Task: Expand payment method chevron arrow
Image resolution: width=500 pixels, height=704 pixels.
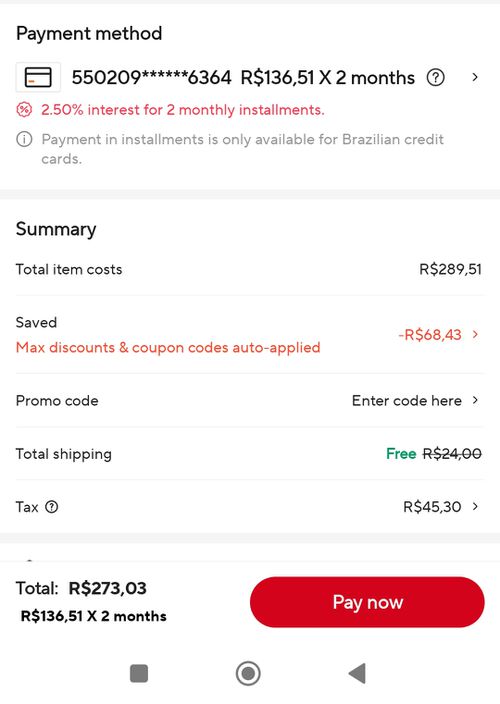Action: point(475,77)
